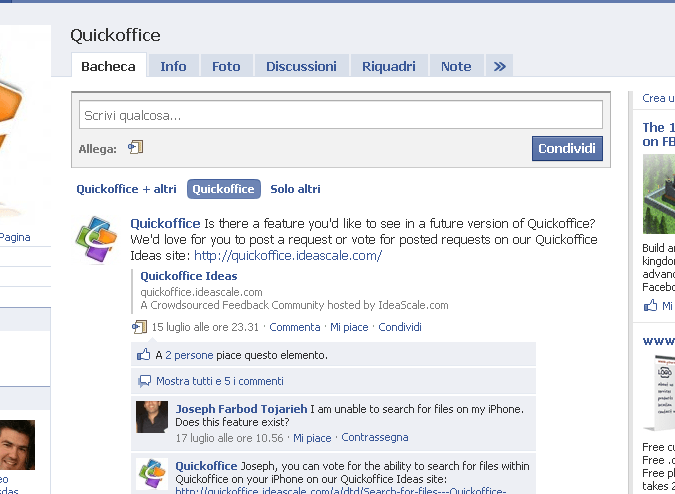Click the Condividi share button
This screenshot has width=675, height=494.
point(567,148)
